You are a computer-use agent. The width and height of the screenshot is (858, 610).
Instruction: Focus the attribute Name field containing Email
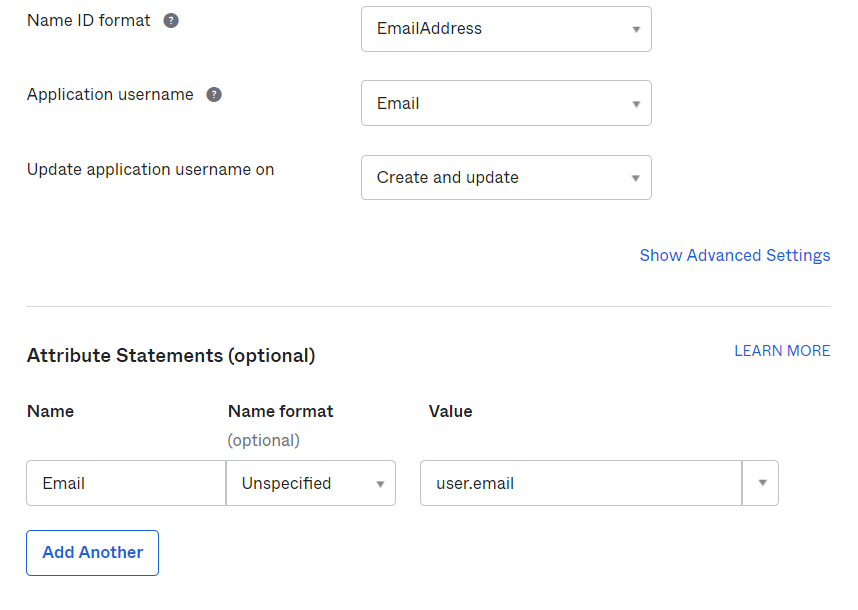(126, 483)
